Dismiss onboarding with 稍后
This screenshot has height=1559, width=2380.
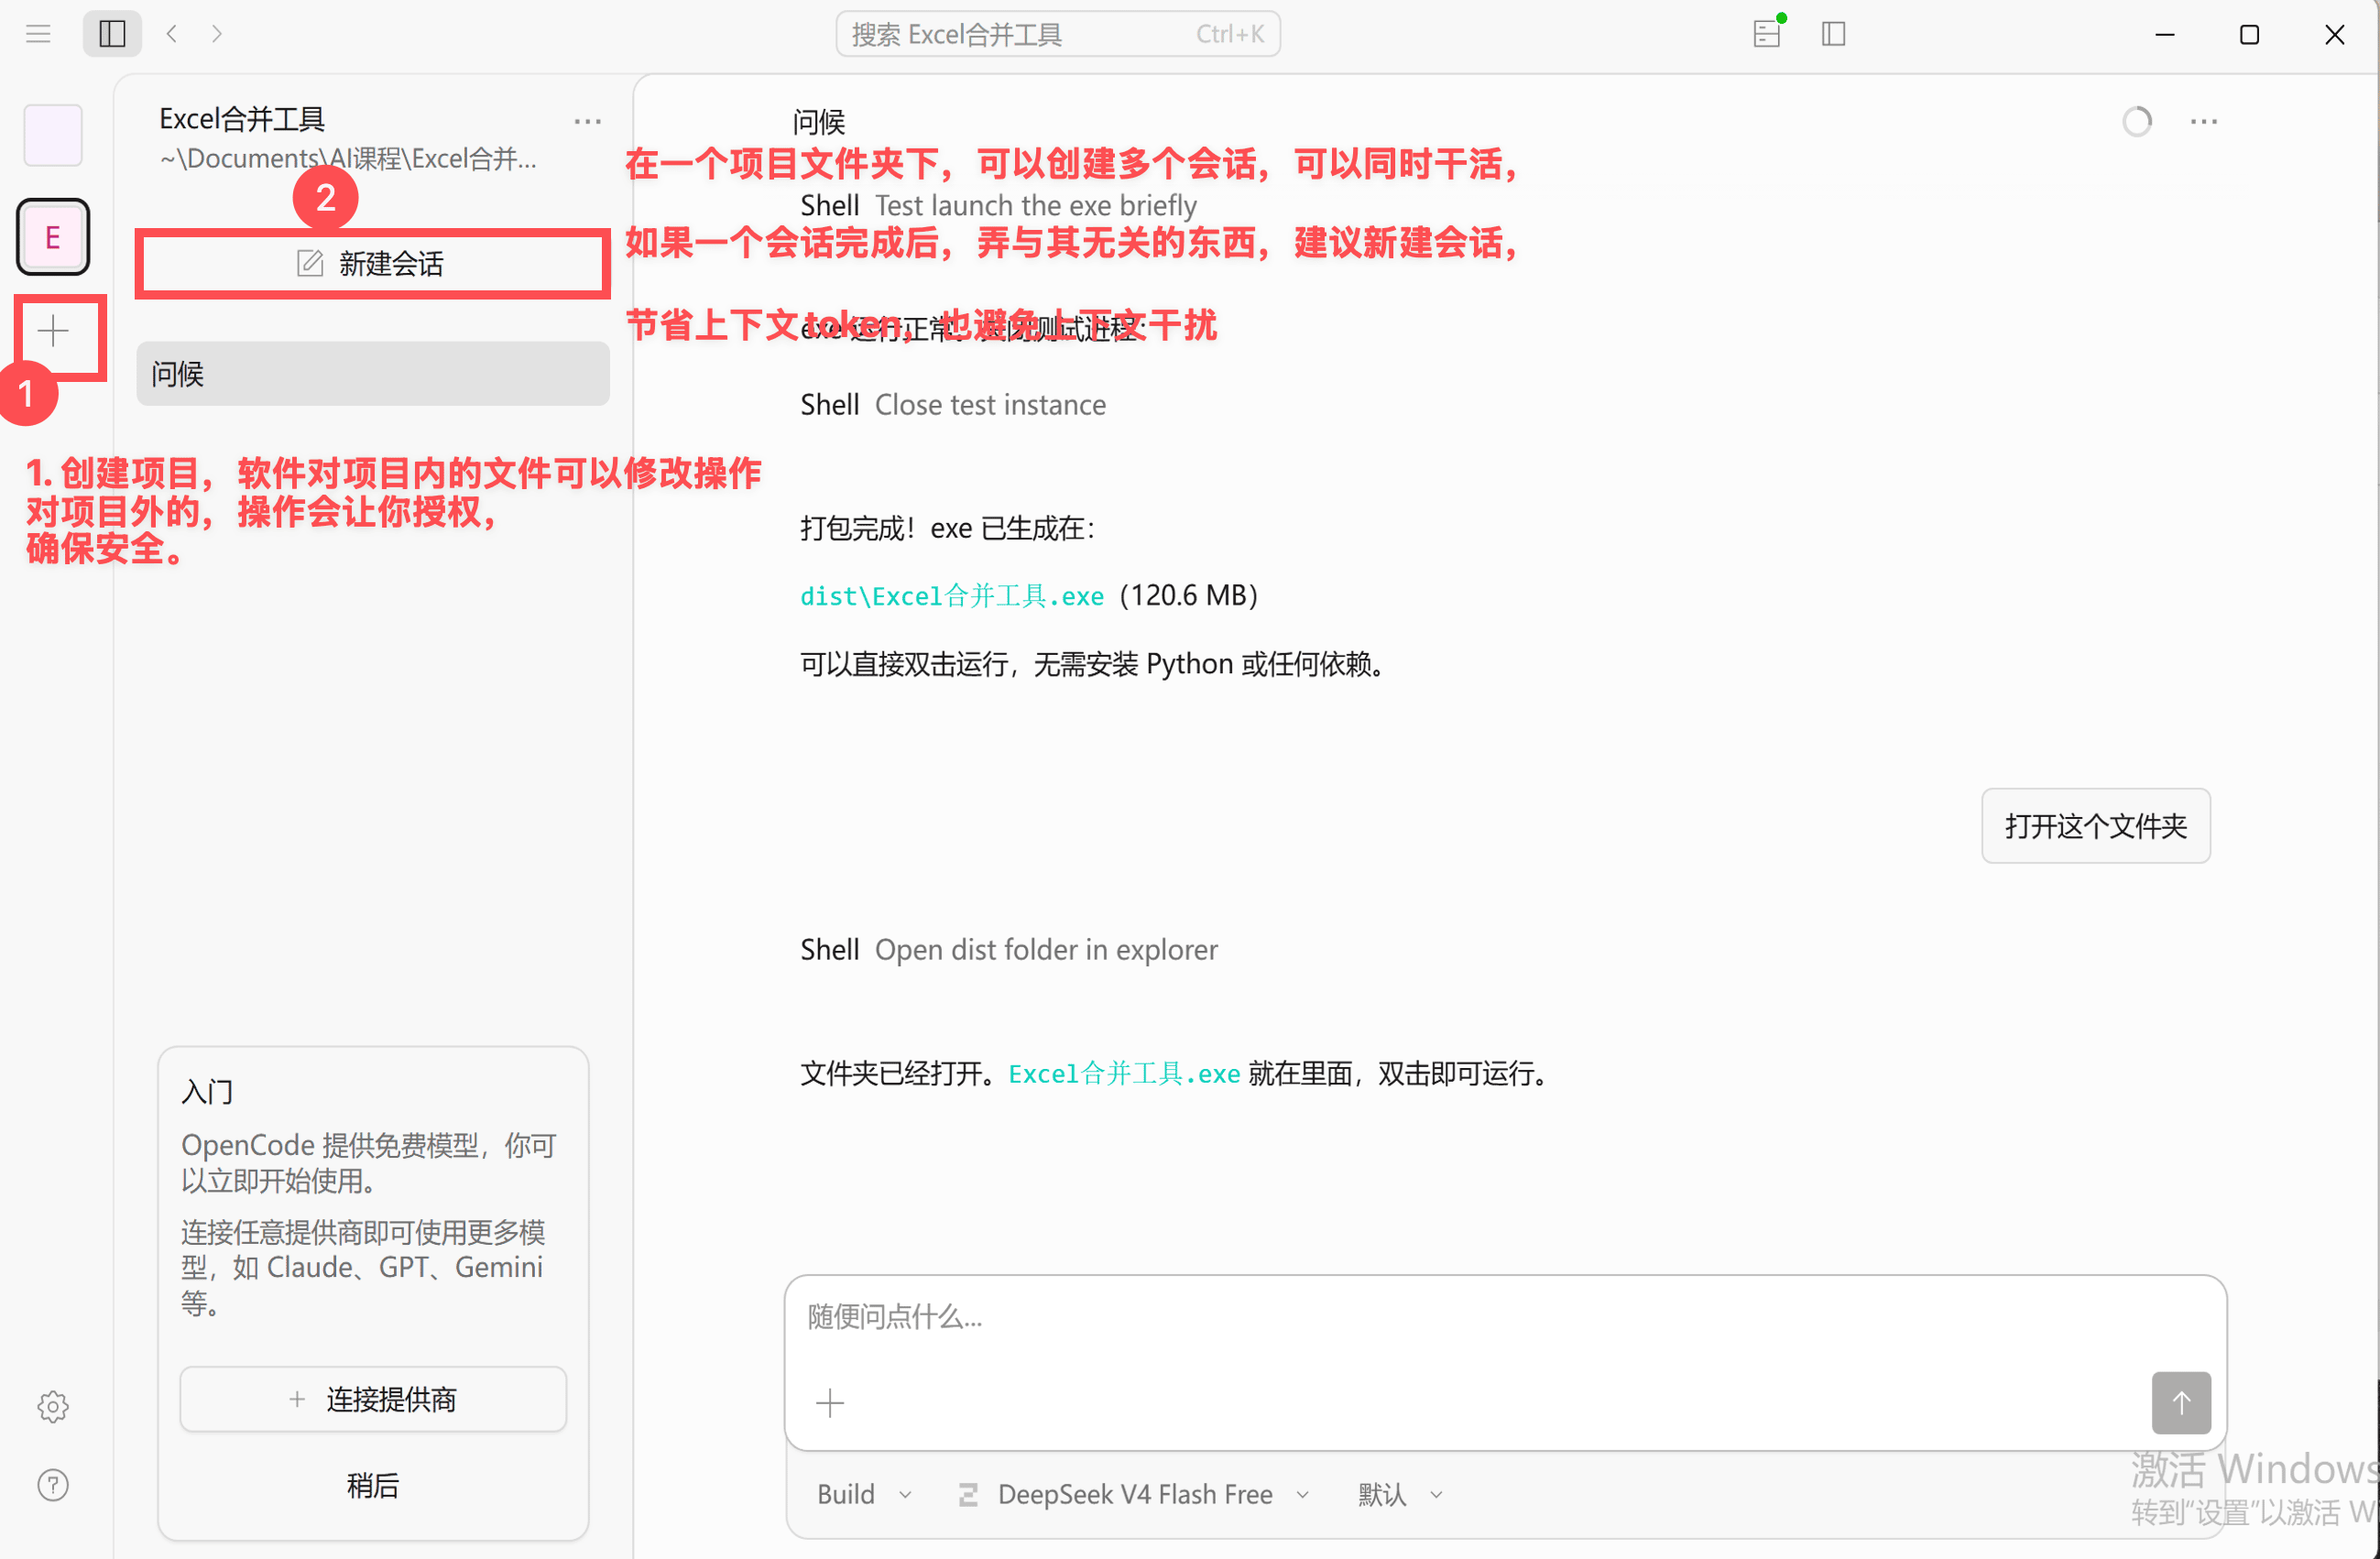372,1486
